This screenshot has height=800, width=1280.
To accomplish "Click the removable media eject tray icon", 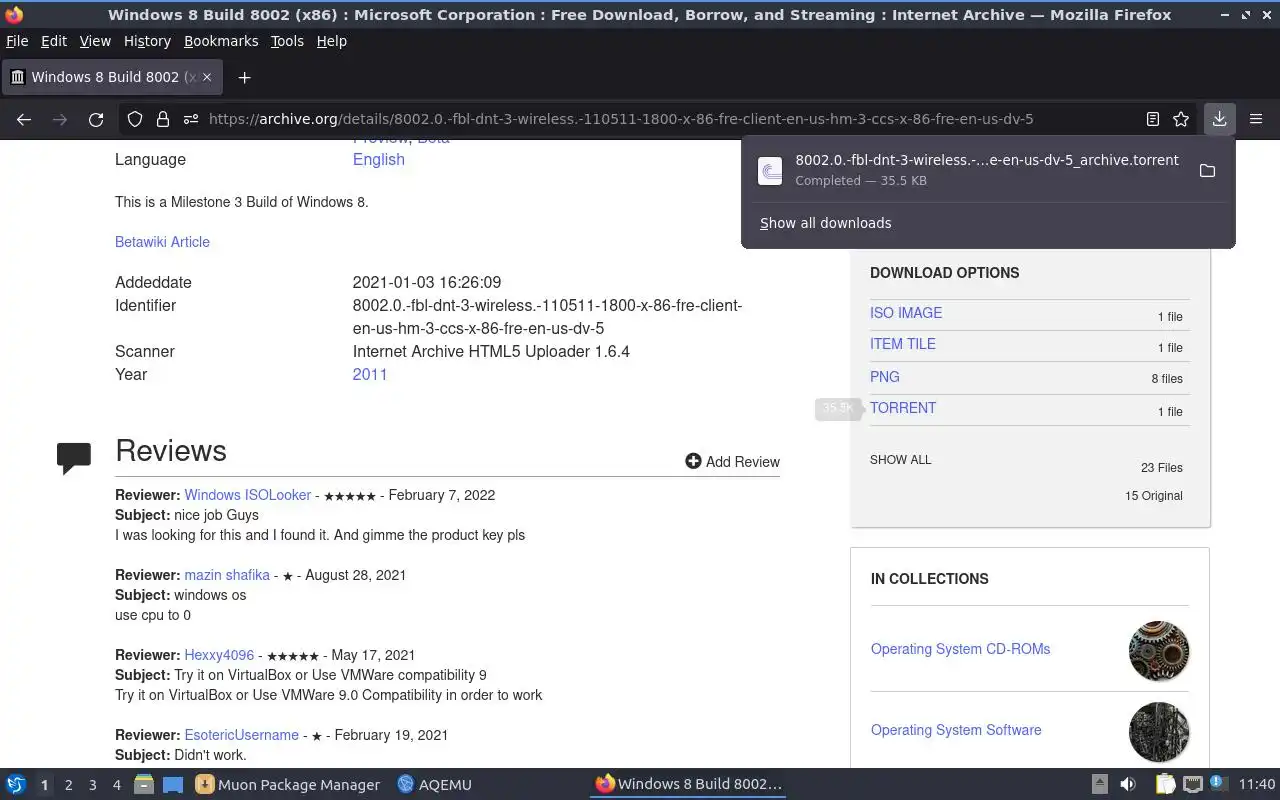I will pyautogui.click(x=1099, y=784).
